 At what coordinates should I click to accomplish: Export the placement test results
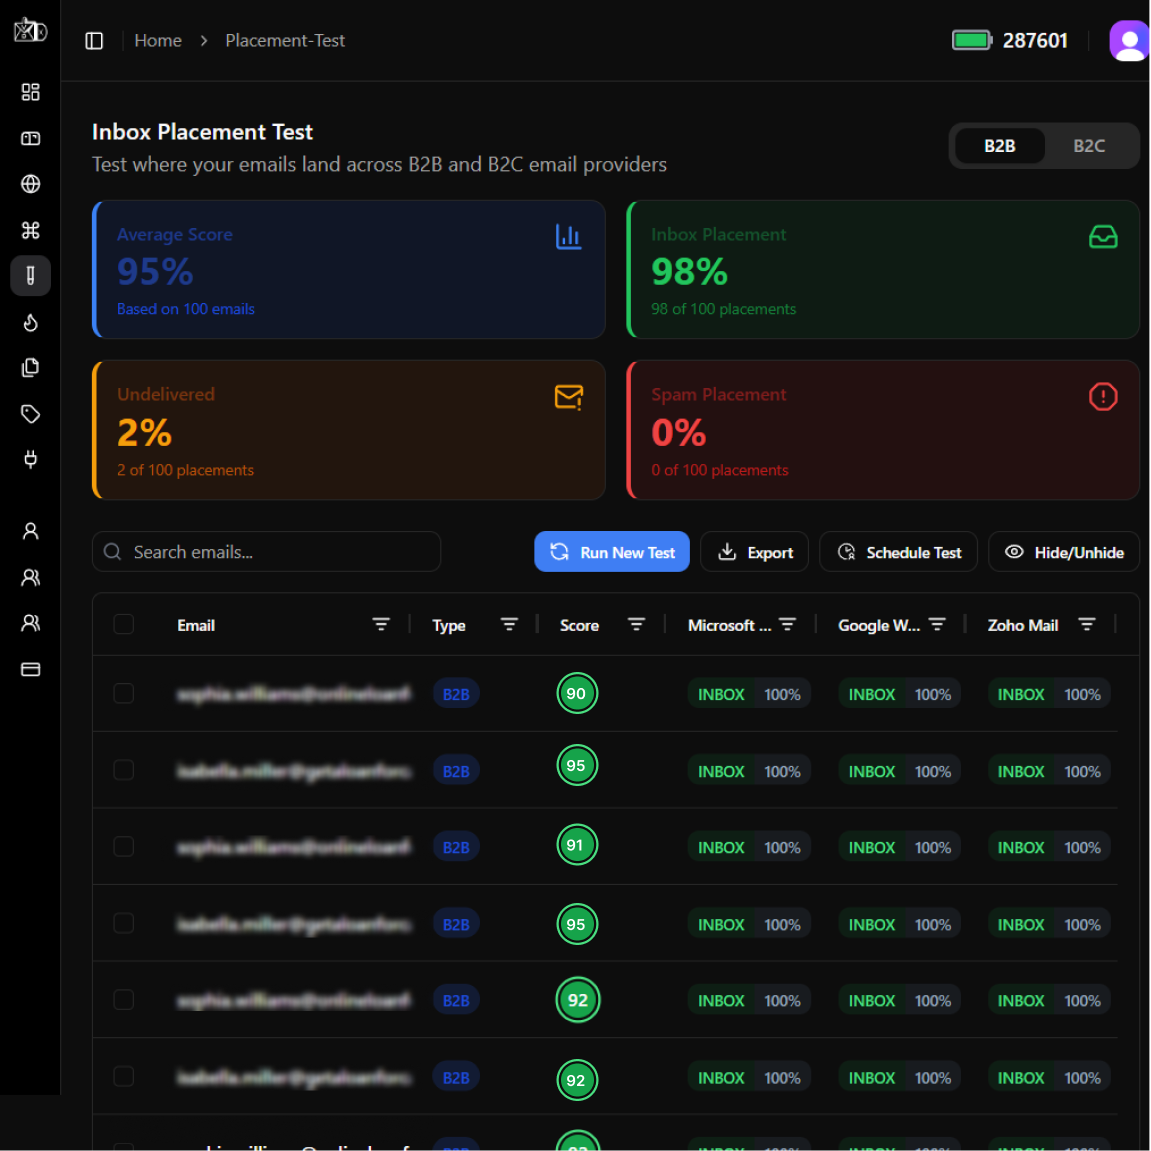(754, 551)
